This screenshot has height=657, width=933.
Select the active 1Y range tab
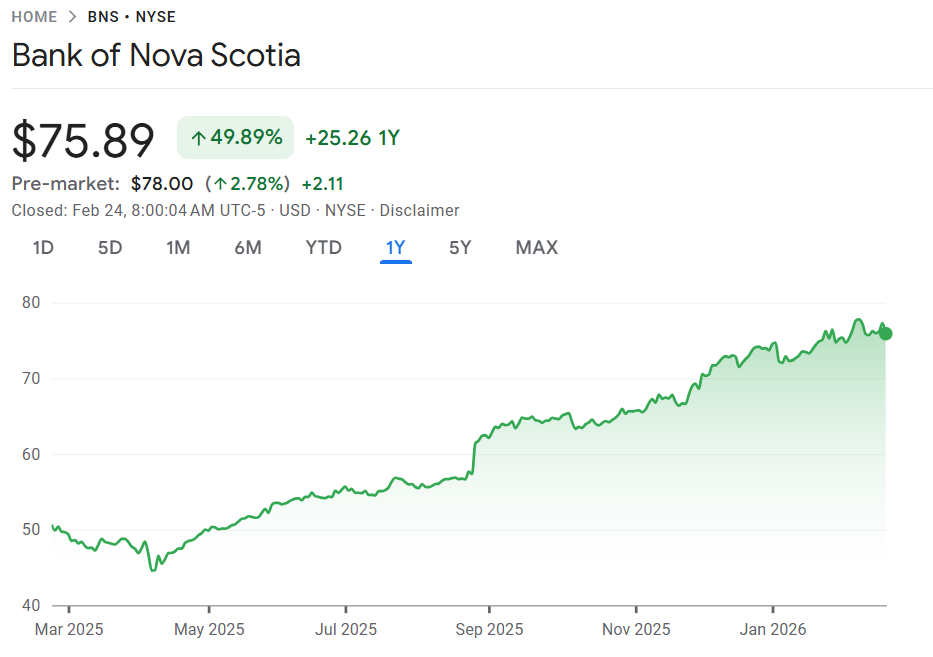tap(396, 248)
